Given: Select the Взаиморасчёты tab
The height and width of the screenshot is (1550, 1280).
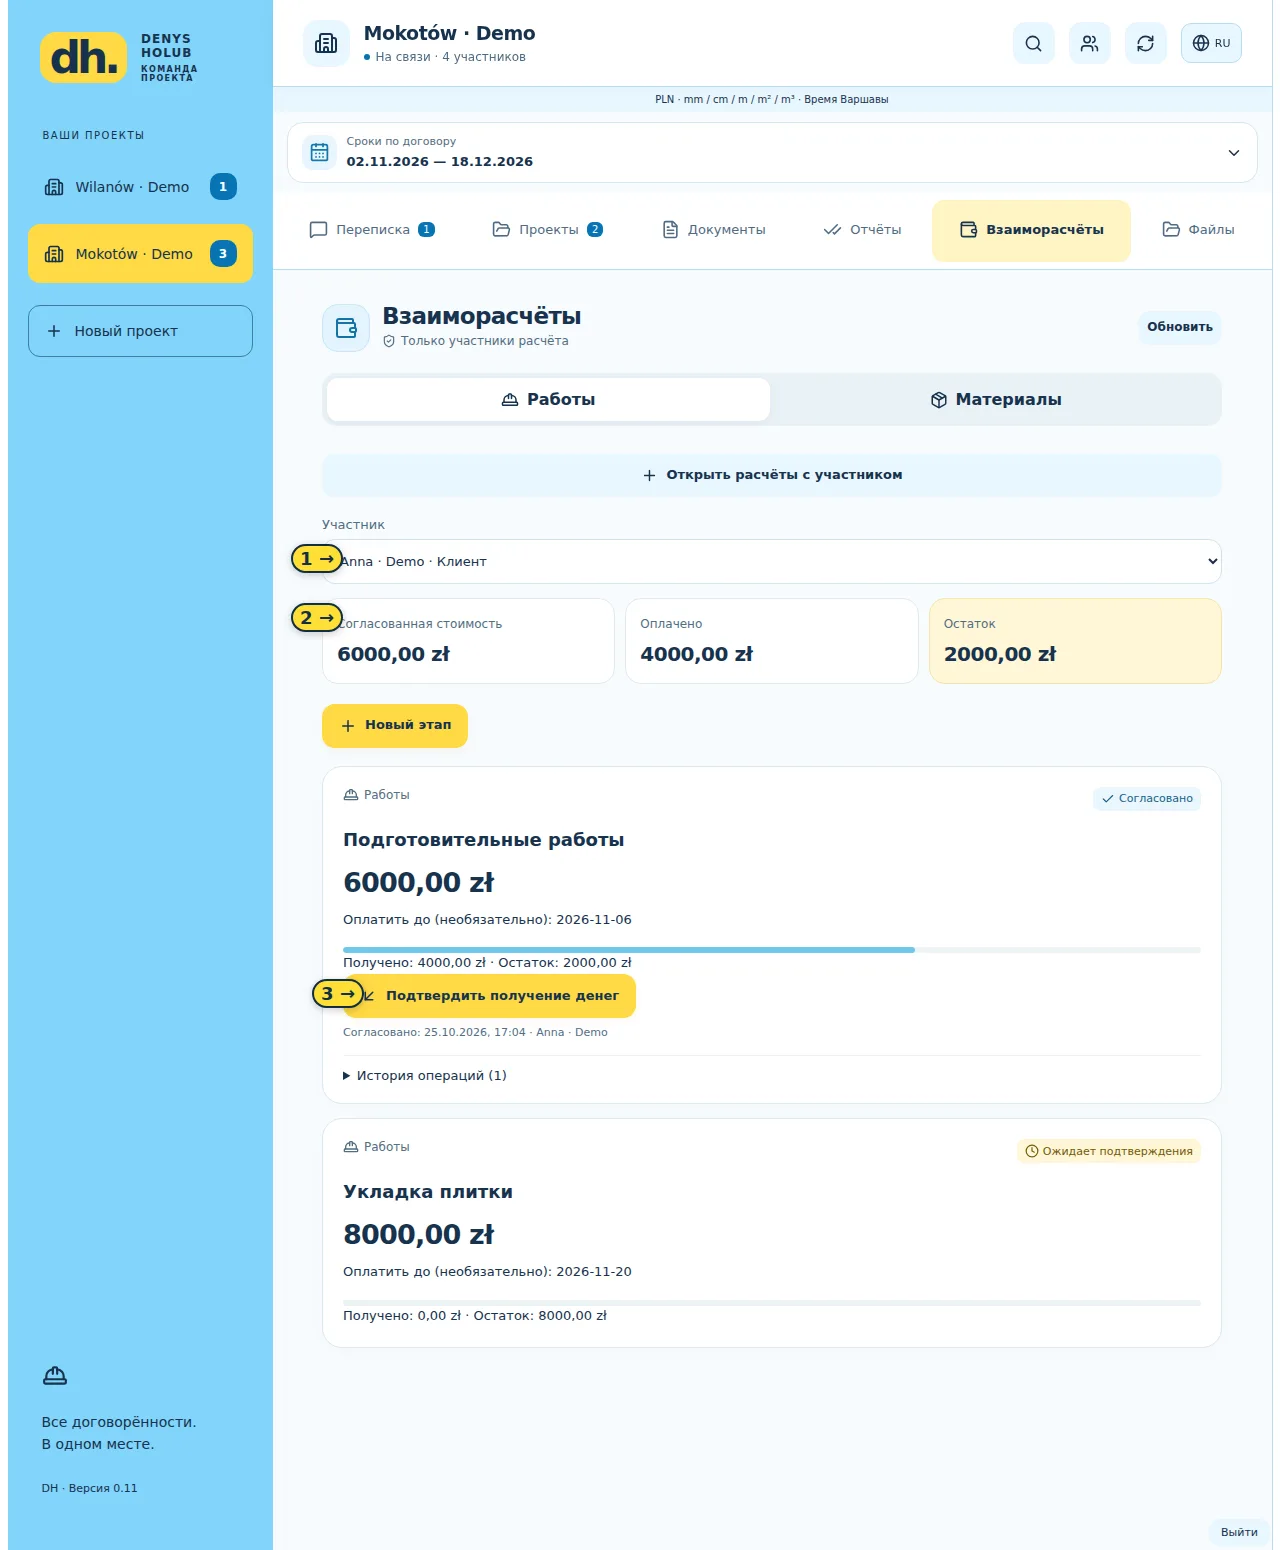Looking at the screenshot, I should 1031,230.
